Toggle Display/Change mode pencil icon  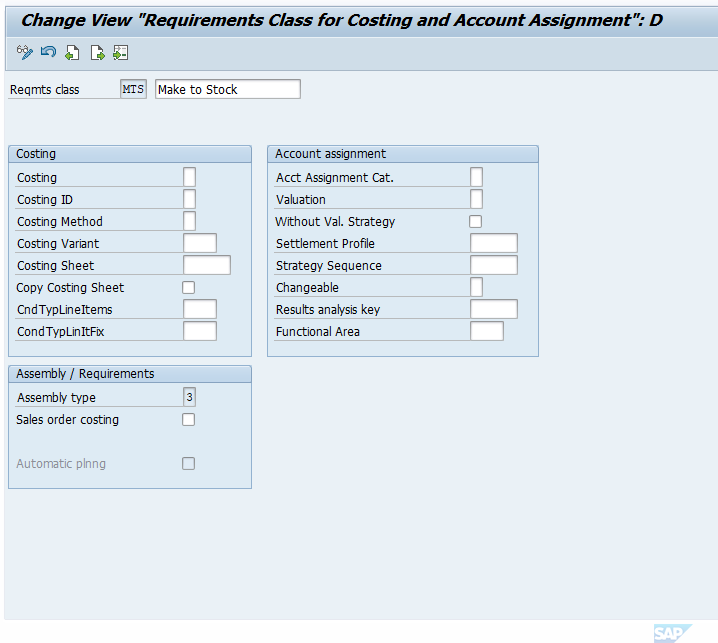[24, 53]
